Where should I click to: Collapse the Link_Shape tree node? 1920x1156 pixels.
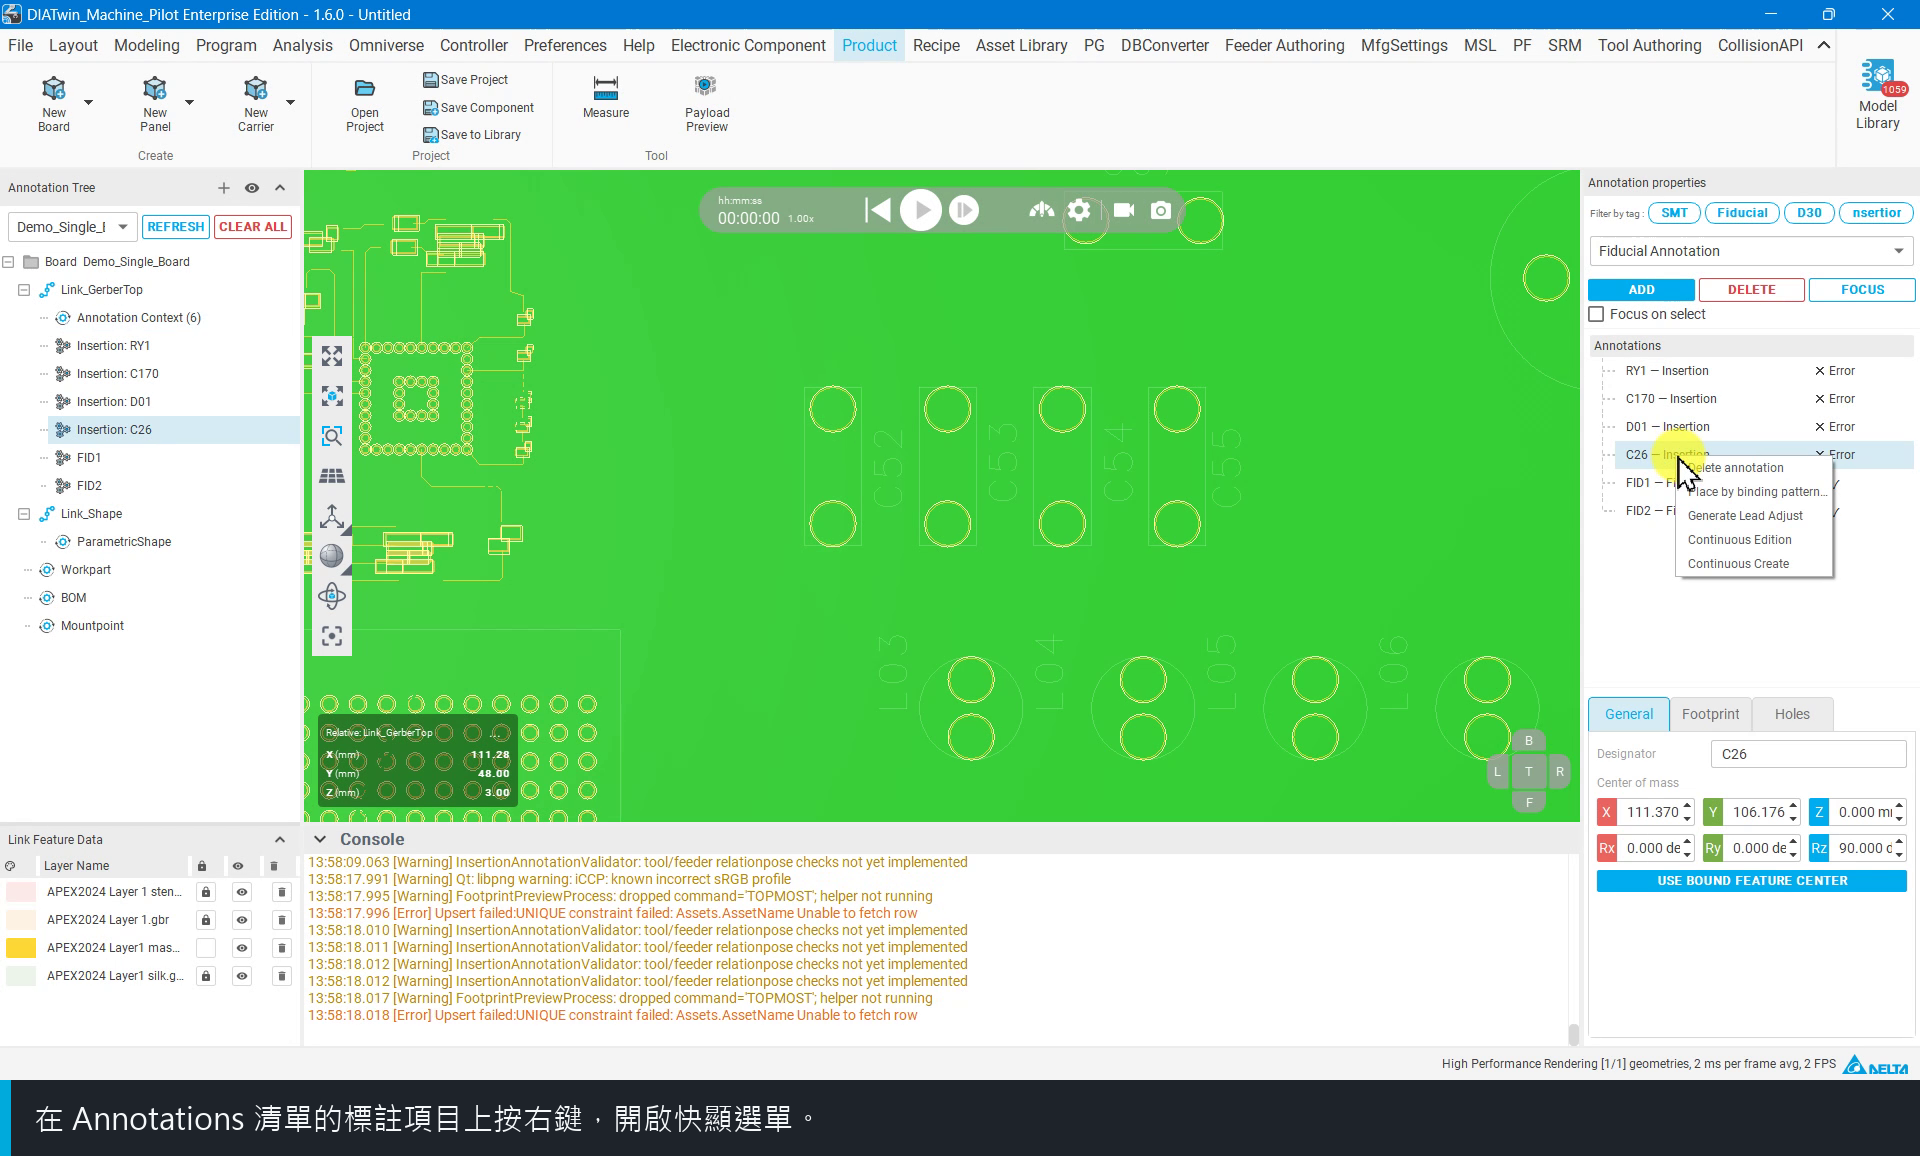point(24,514)
